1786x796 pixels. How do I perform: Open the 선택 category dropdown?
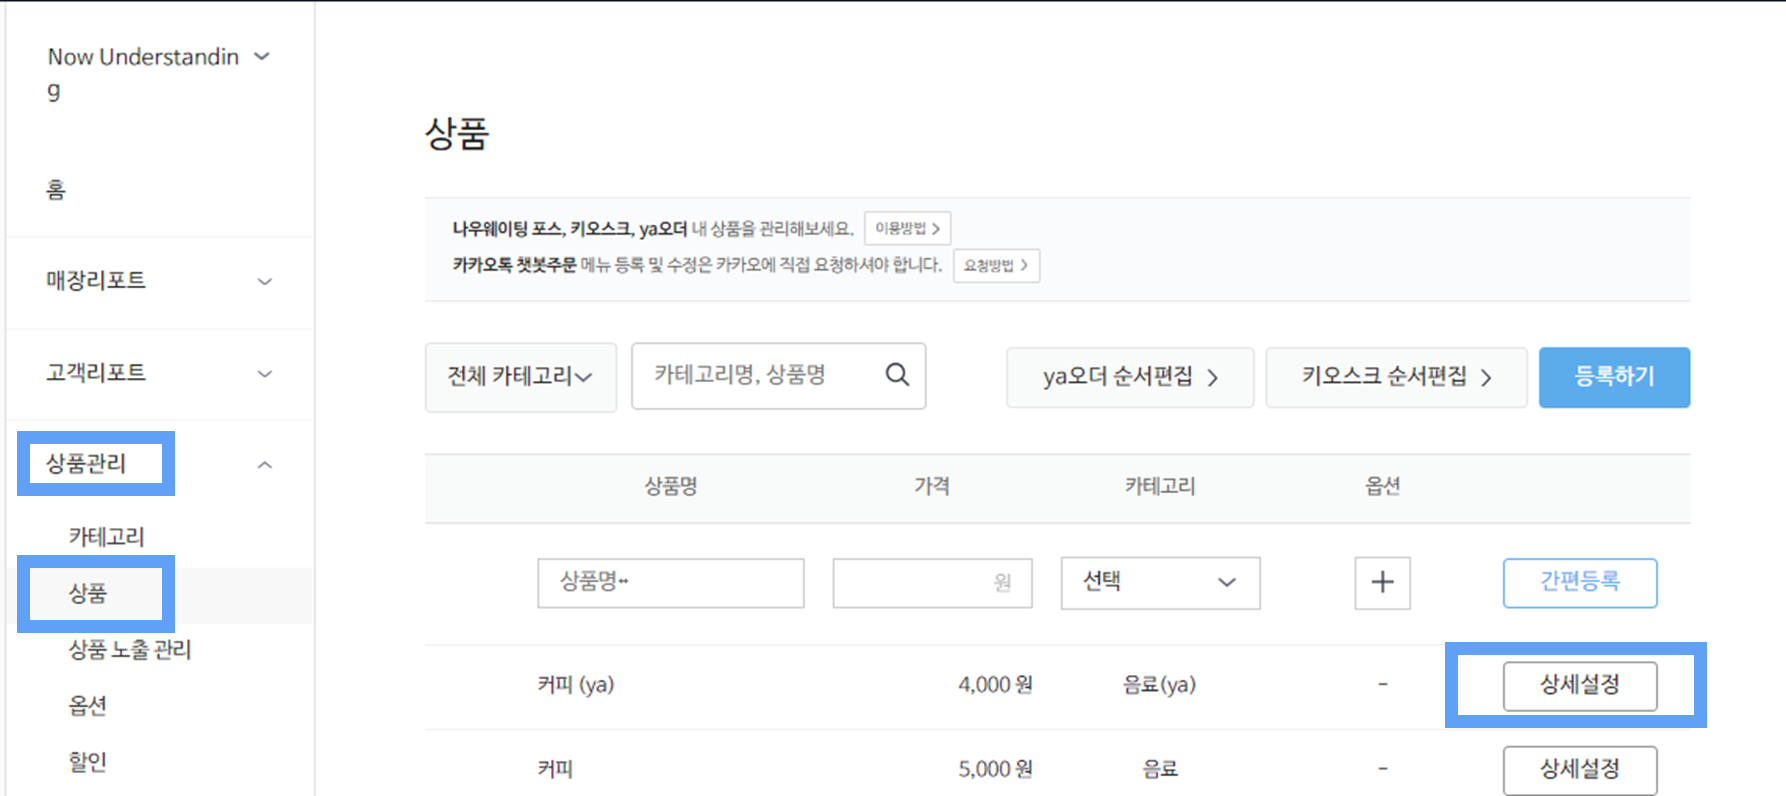pos(1160,583)
